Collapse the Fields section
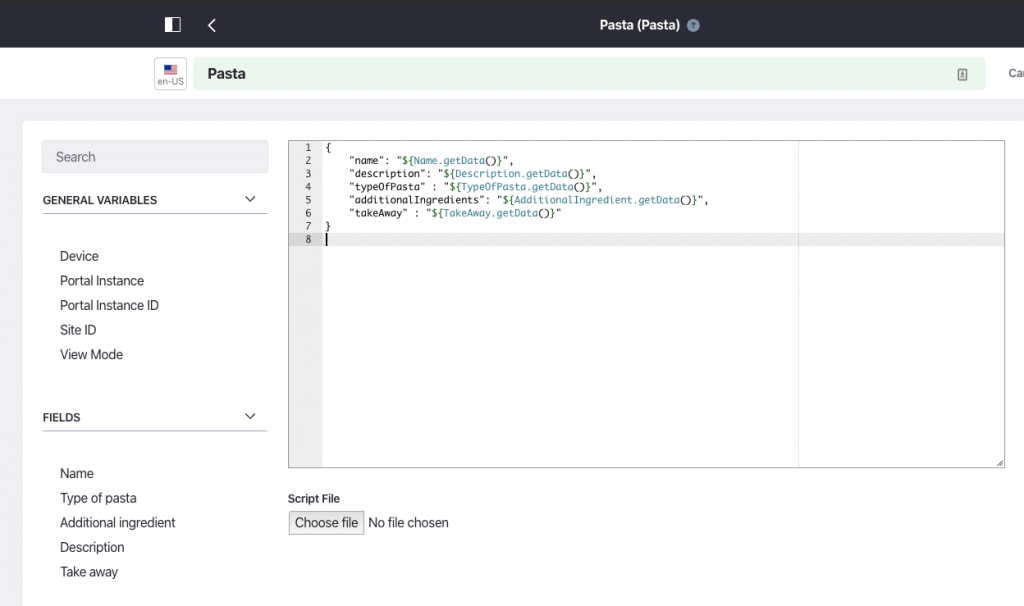Image resolution: width=1024 pixels, height=606 pixels. 250,417
